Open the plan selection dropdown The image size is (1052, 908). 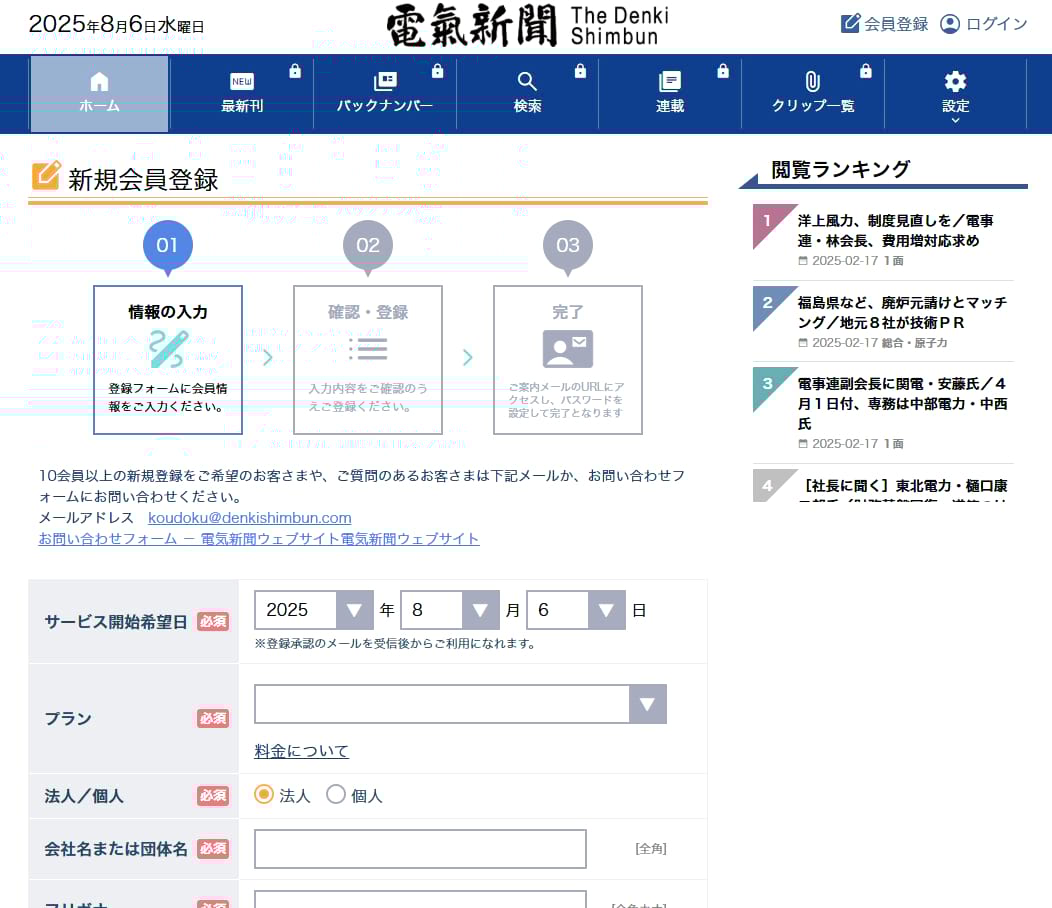[x=460, y=704]
